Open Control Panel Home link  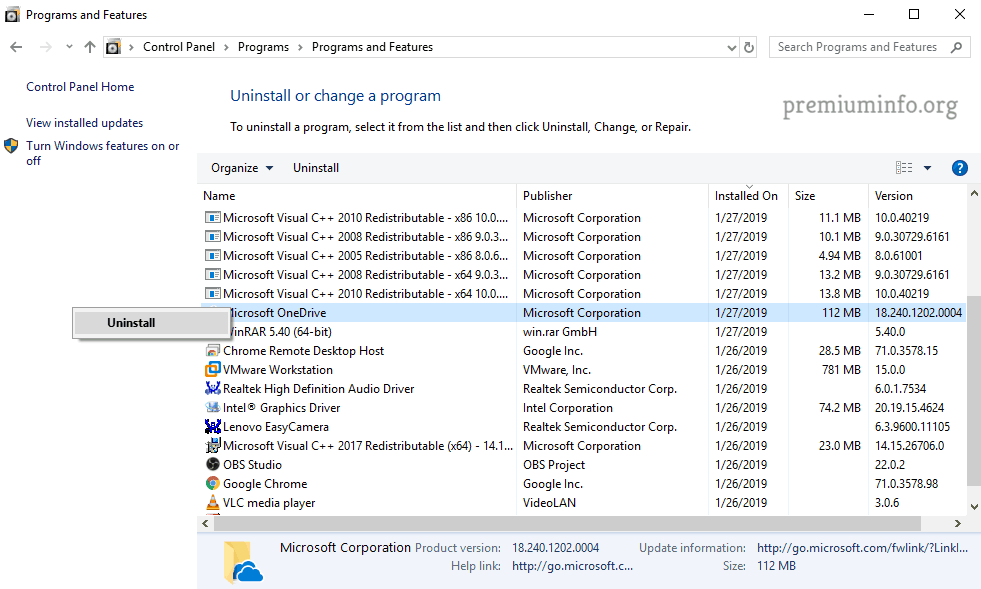click(x=80, y=87)
